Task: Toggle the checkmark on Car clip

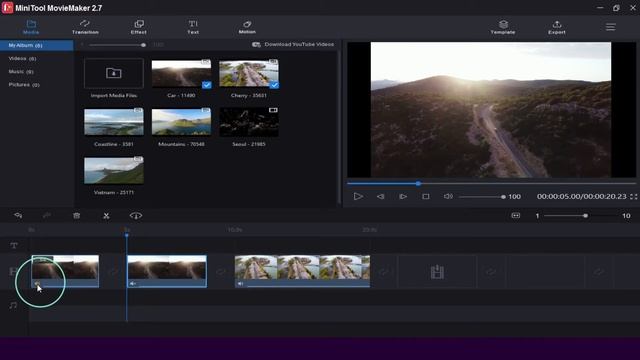Action: click(x=207, y=85)
